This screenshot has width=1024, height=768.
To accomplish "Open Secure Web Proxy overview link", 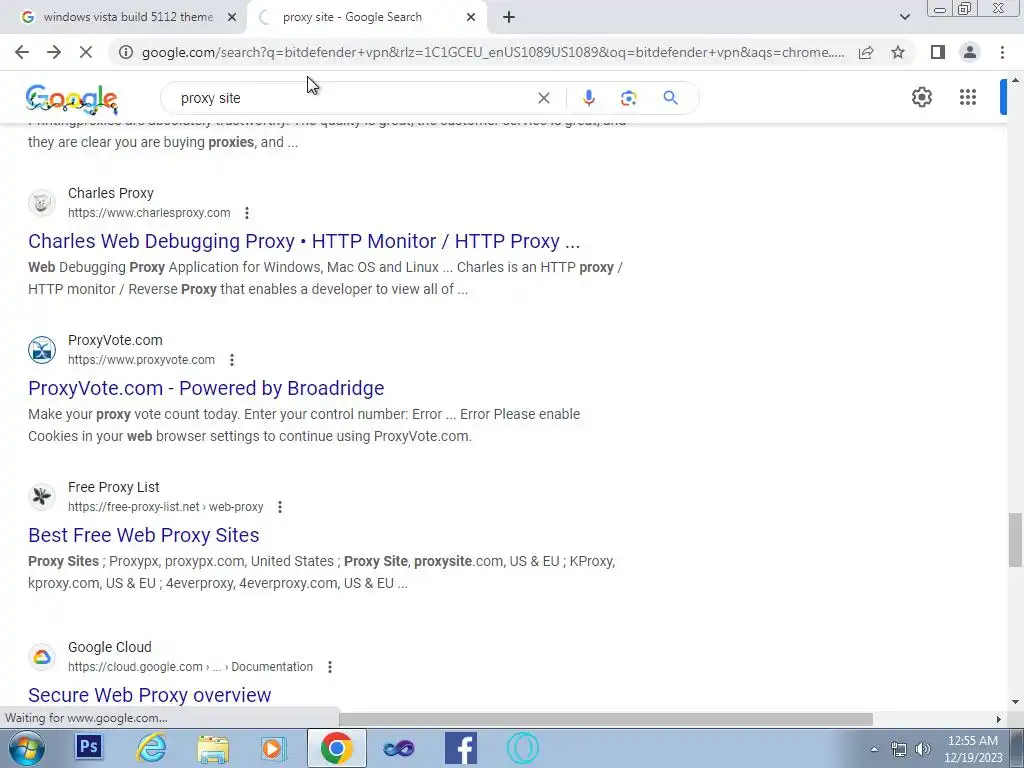I will click(150, 695).
